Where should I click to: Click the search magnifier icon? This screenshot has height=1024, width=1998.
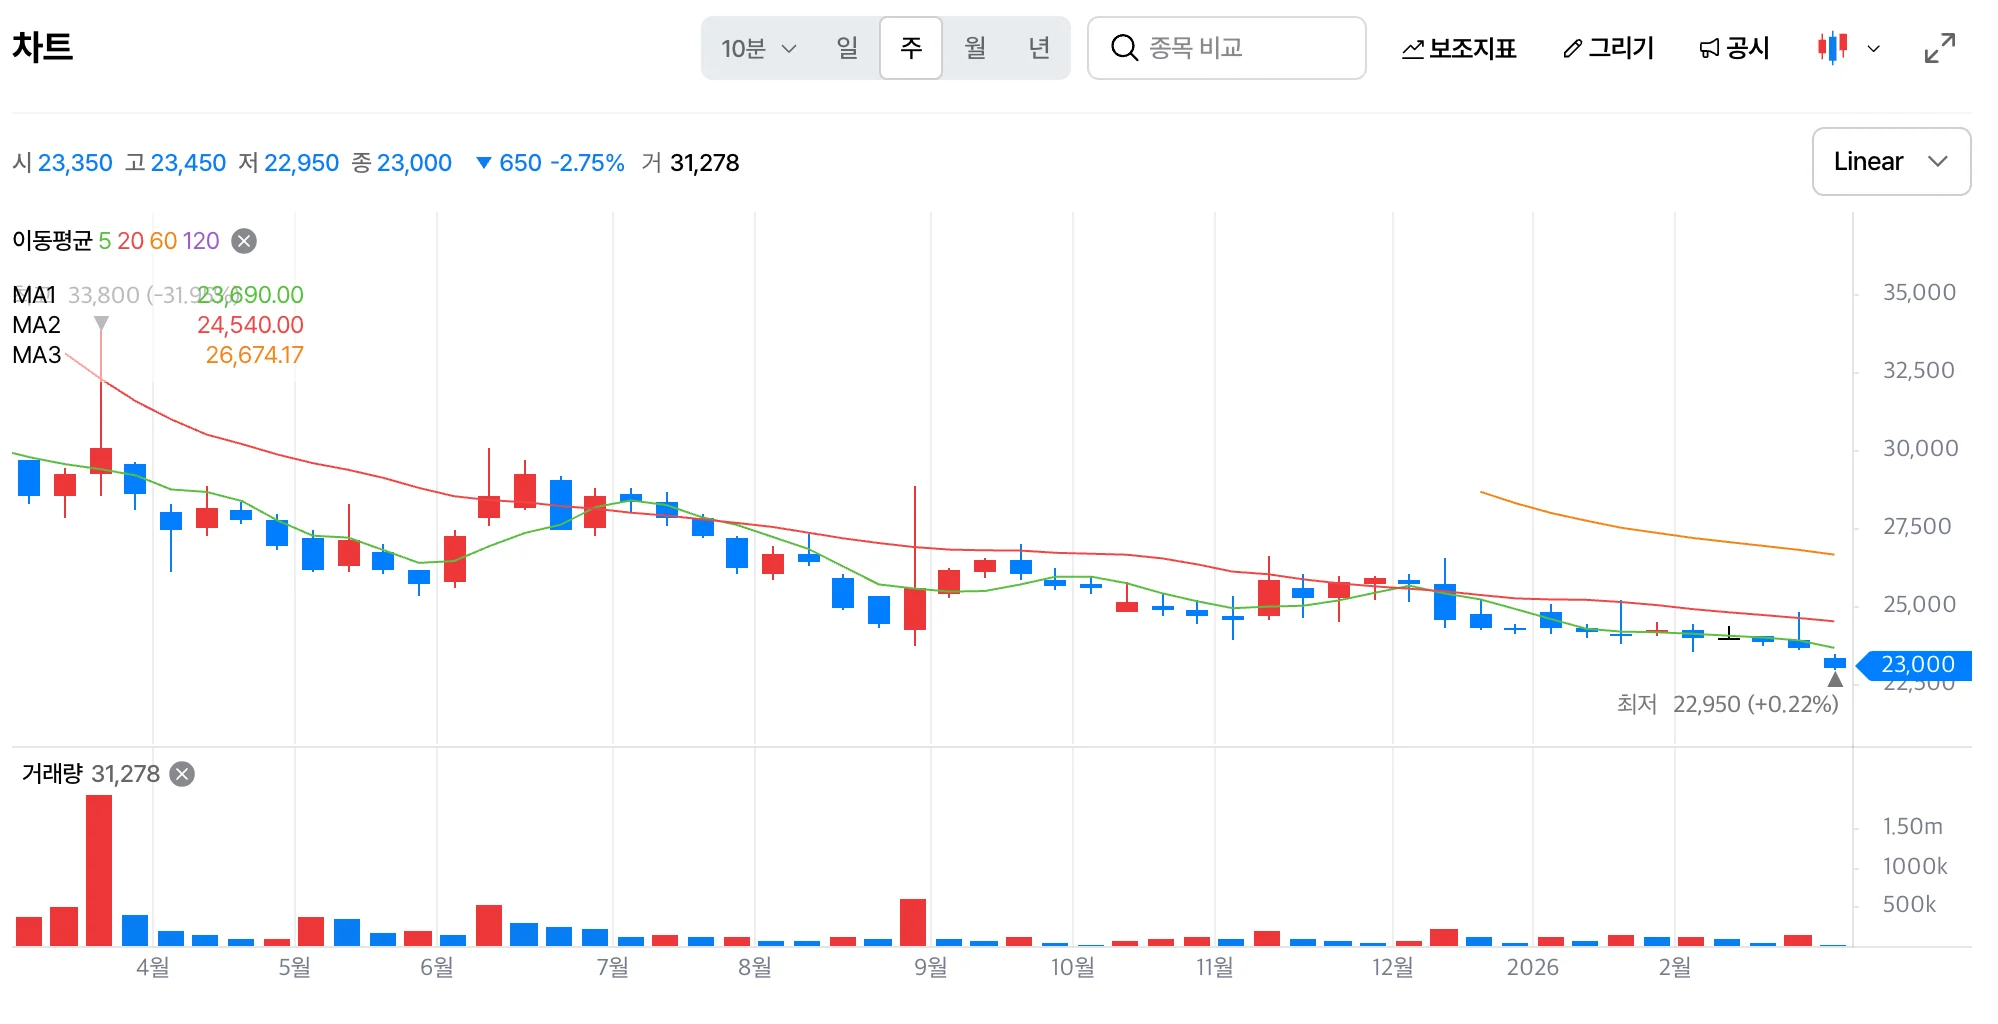1125,48
